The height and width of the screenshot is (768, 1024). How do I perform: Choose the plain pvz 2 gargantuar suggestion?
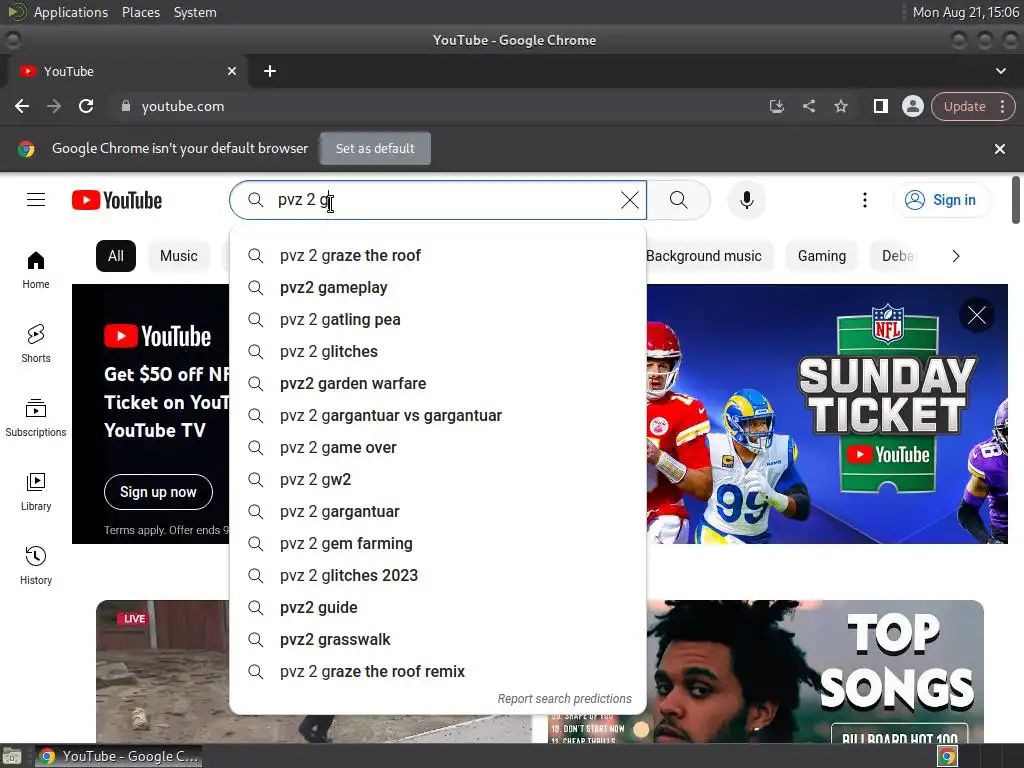click(438, 511)
